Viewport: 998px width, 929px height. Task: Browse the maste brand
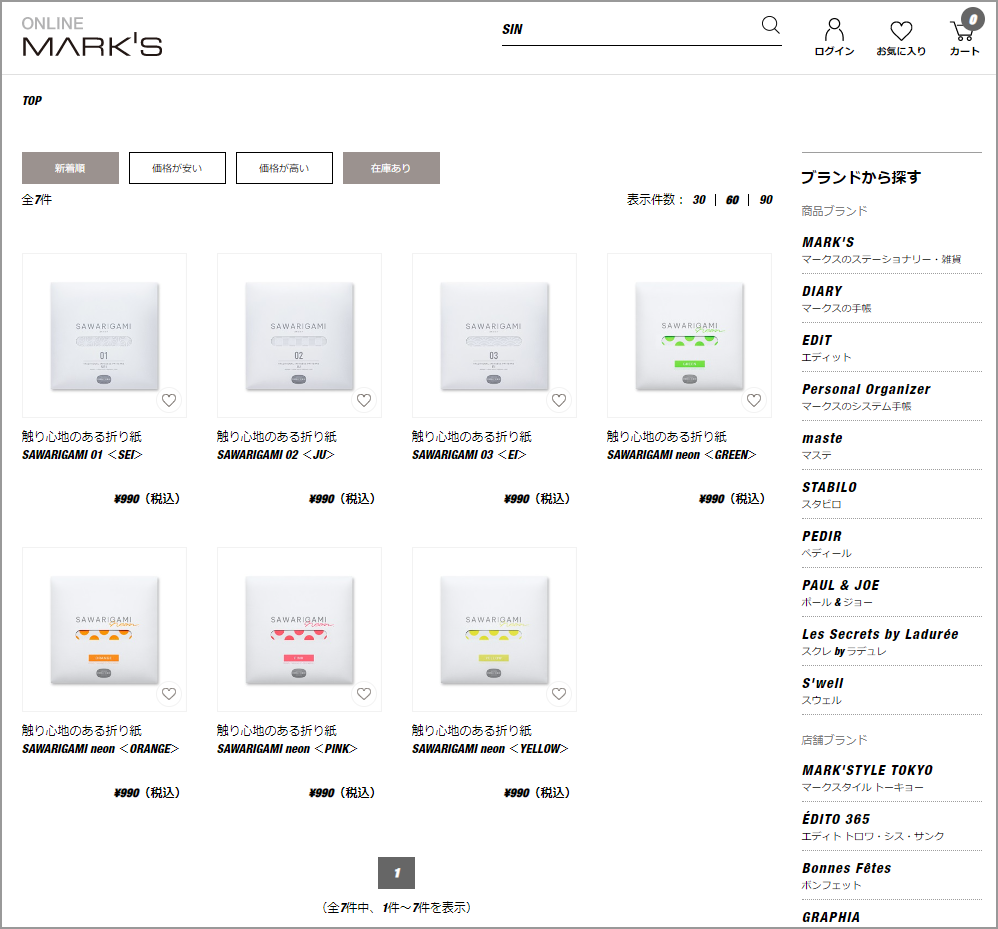coord(891,445)
